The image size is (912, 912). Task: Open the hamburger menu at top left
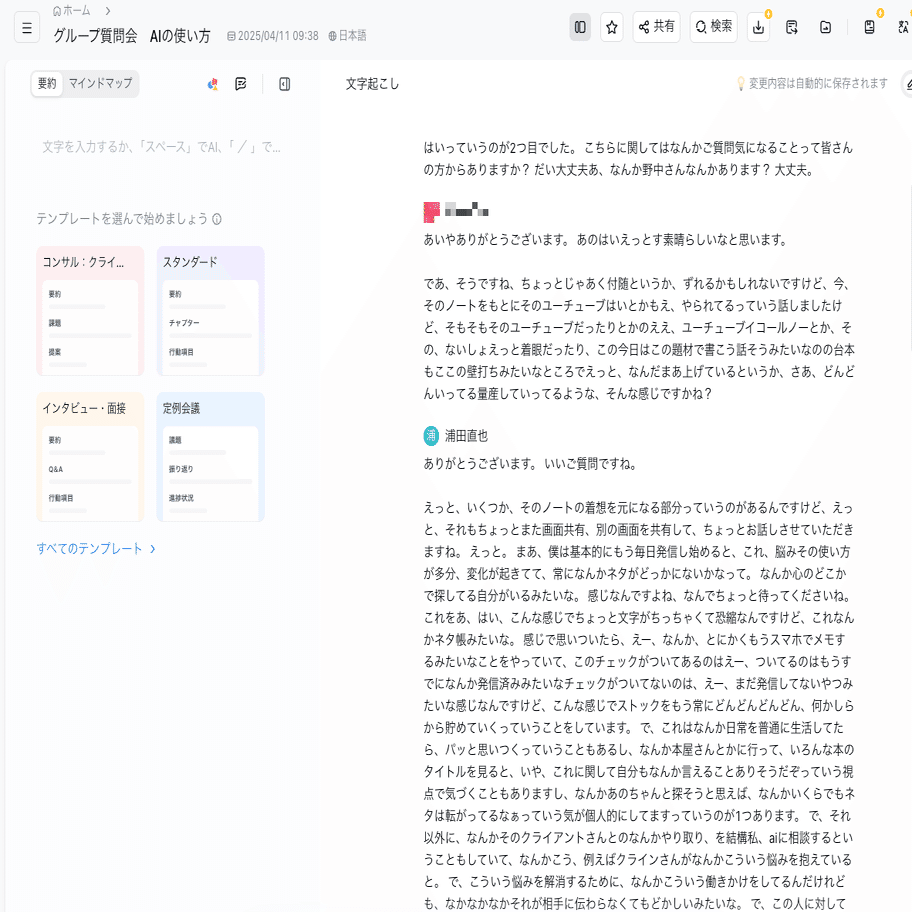(27, 27)
